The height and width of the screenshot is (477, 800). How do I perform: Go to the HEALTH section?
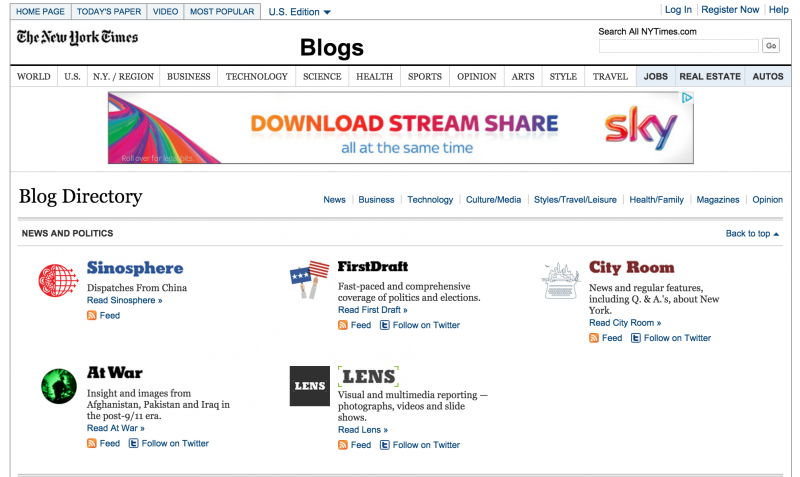pos(374,77)
